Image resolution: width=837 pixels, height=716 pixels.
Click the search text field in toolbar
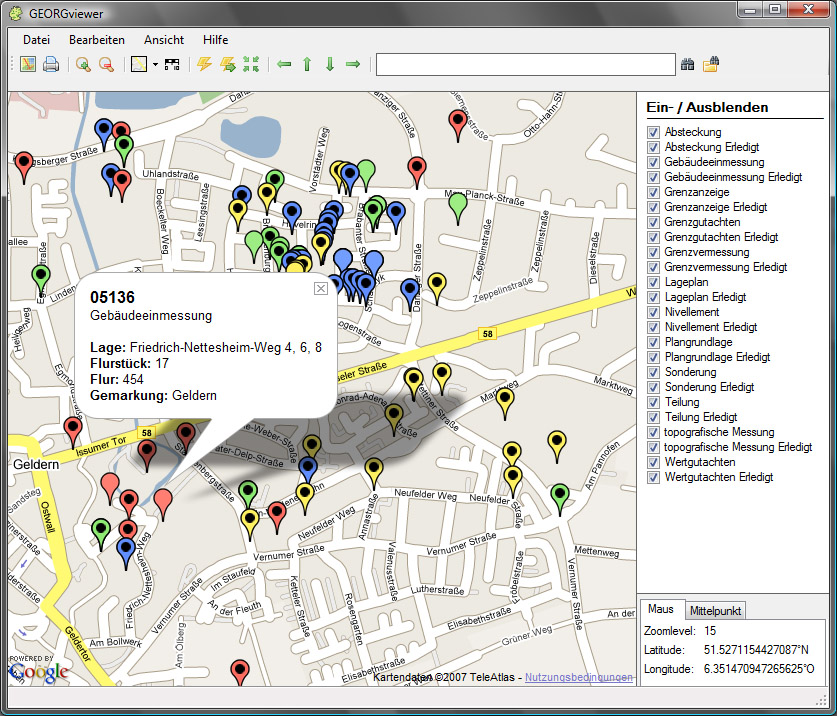point(526,65)
